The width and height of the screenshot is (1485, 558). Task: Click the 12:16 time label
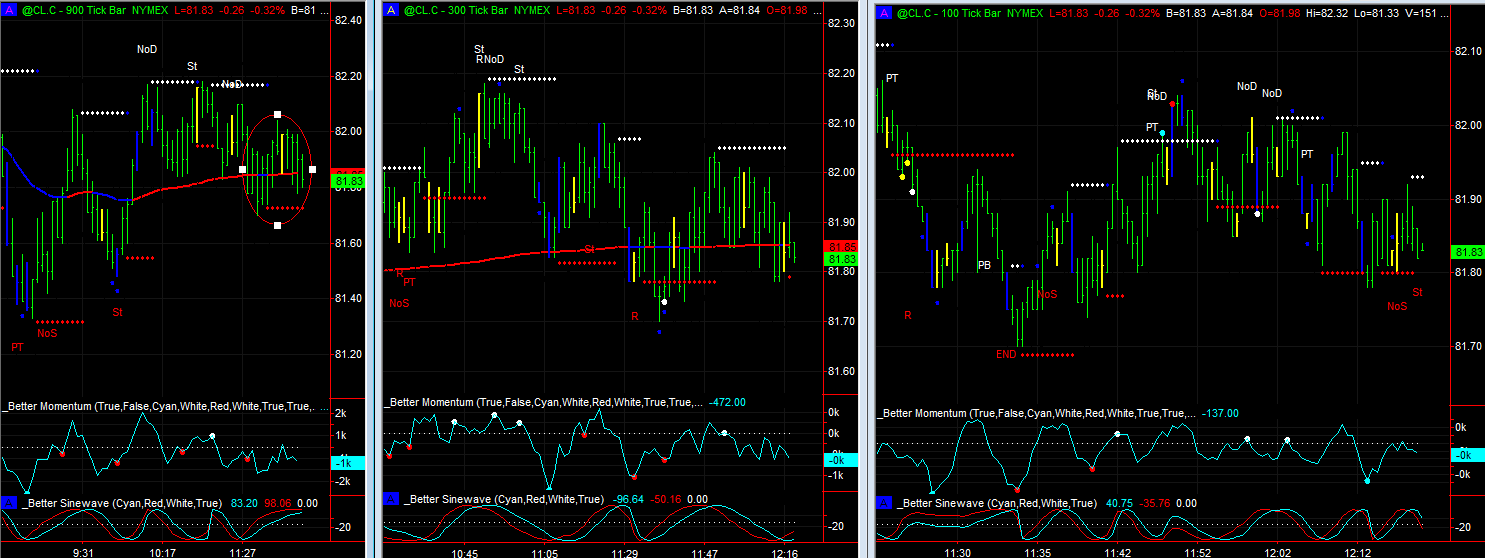tap(786, 552)
